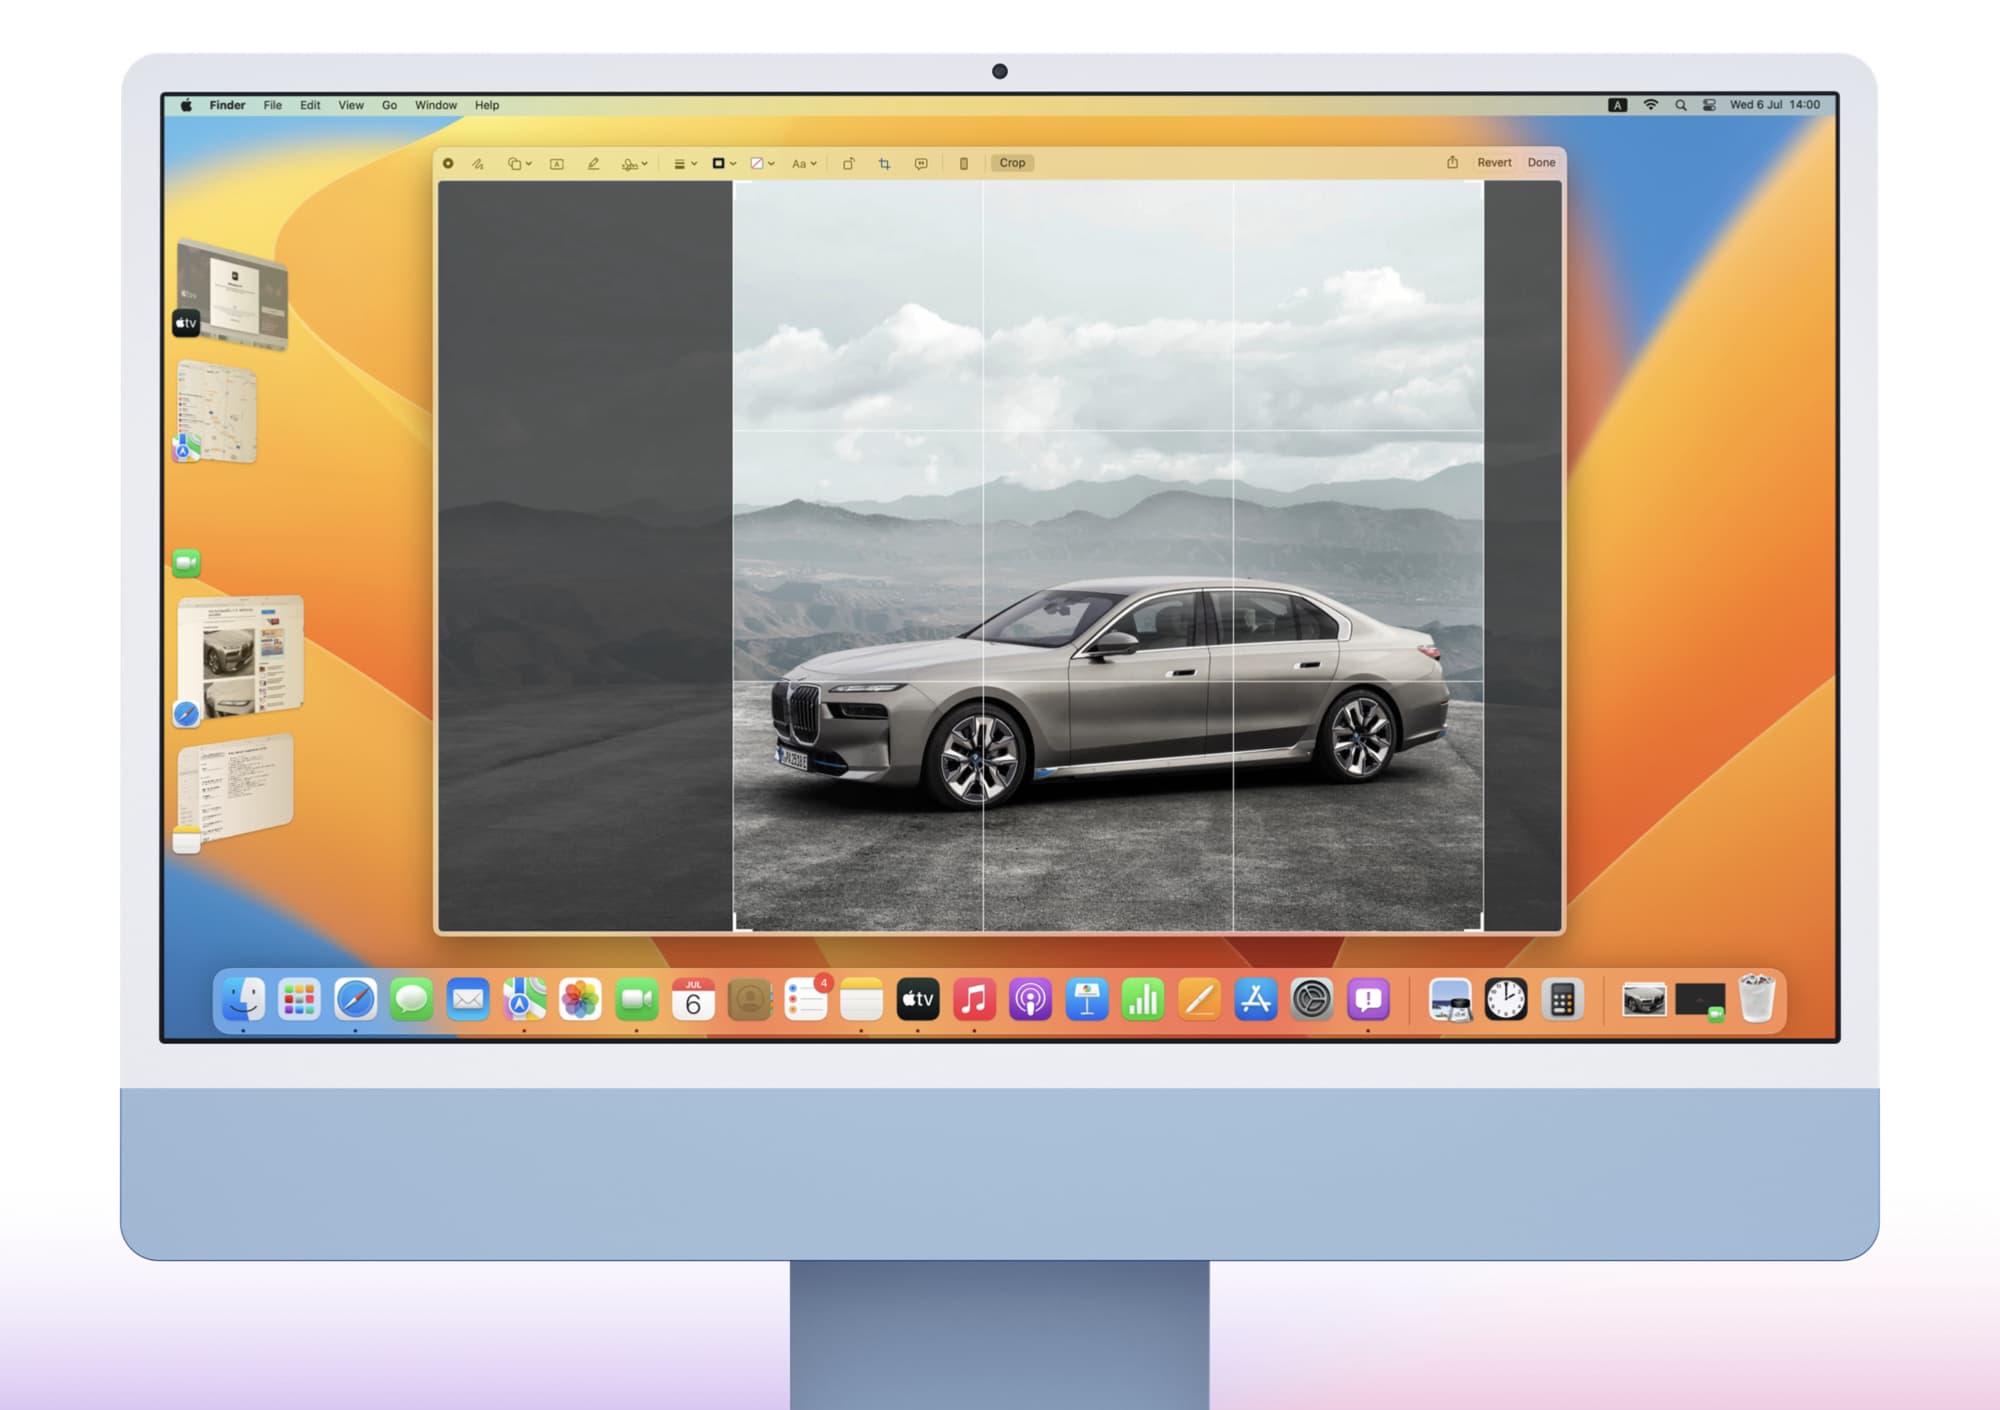Click the Share icon in toolbar
2000x1410 pixels.
coord(1452,162)
